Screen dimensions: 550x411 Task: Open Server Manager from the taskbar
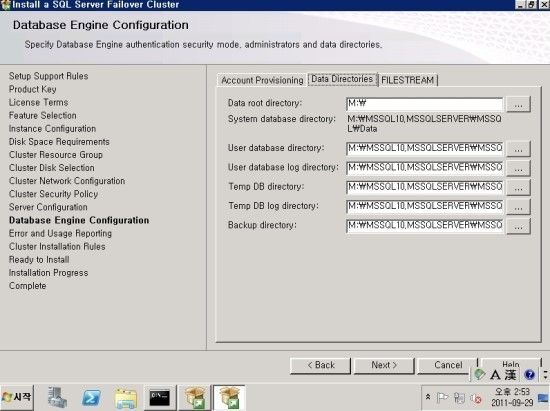tap(56, 398)
